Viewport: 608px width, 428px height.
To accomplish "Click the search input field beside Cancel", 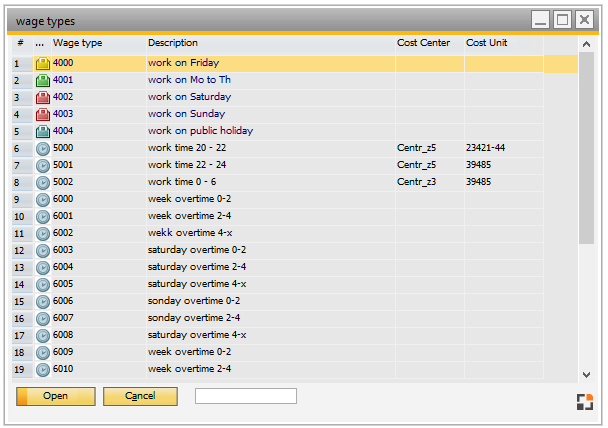I will 246,396.
